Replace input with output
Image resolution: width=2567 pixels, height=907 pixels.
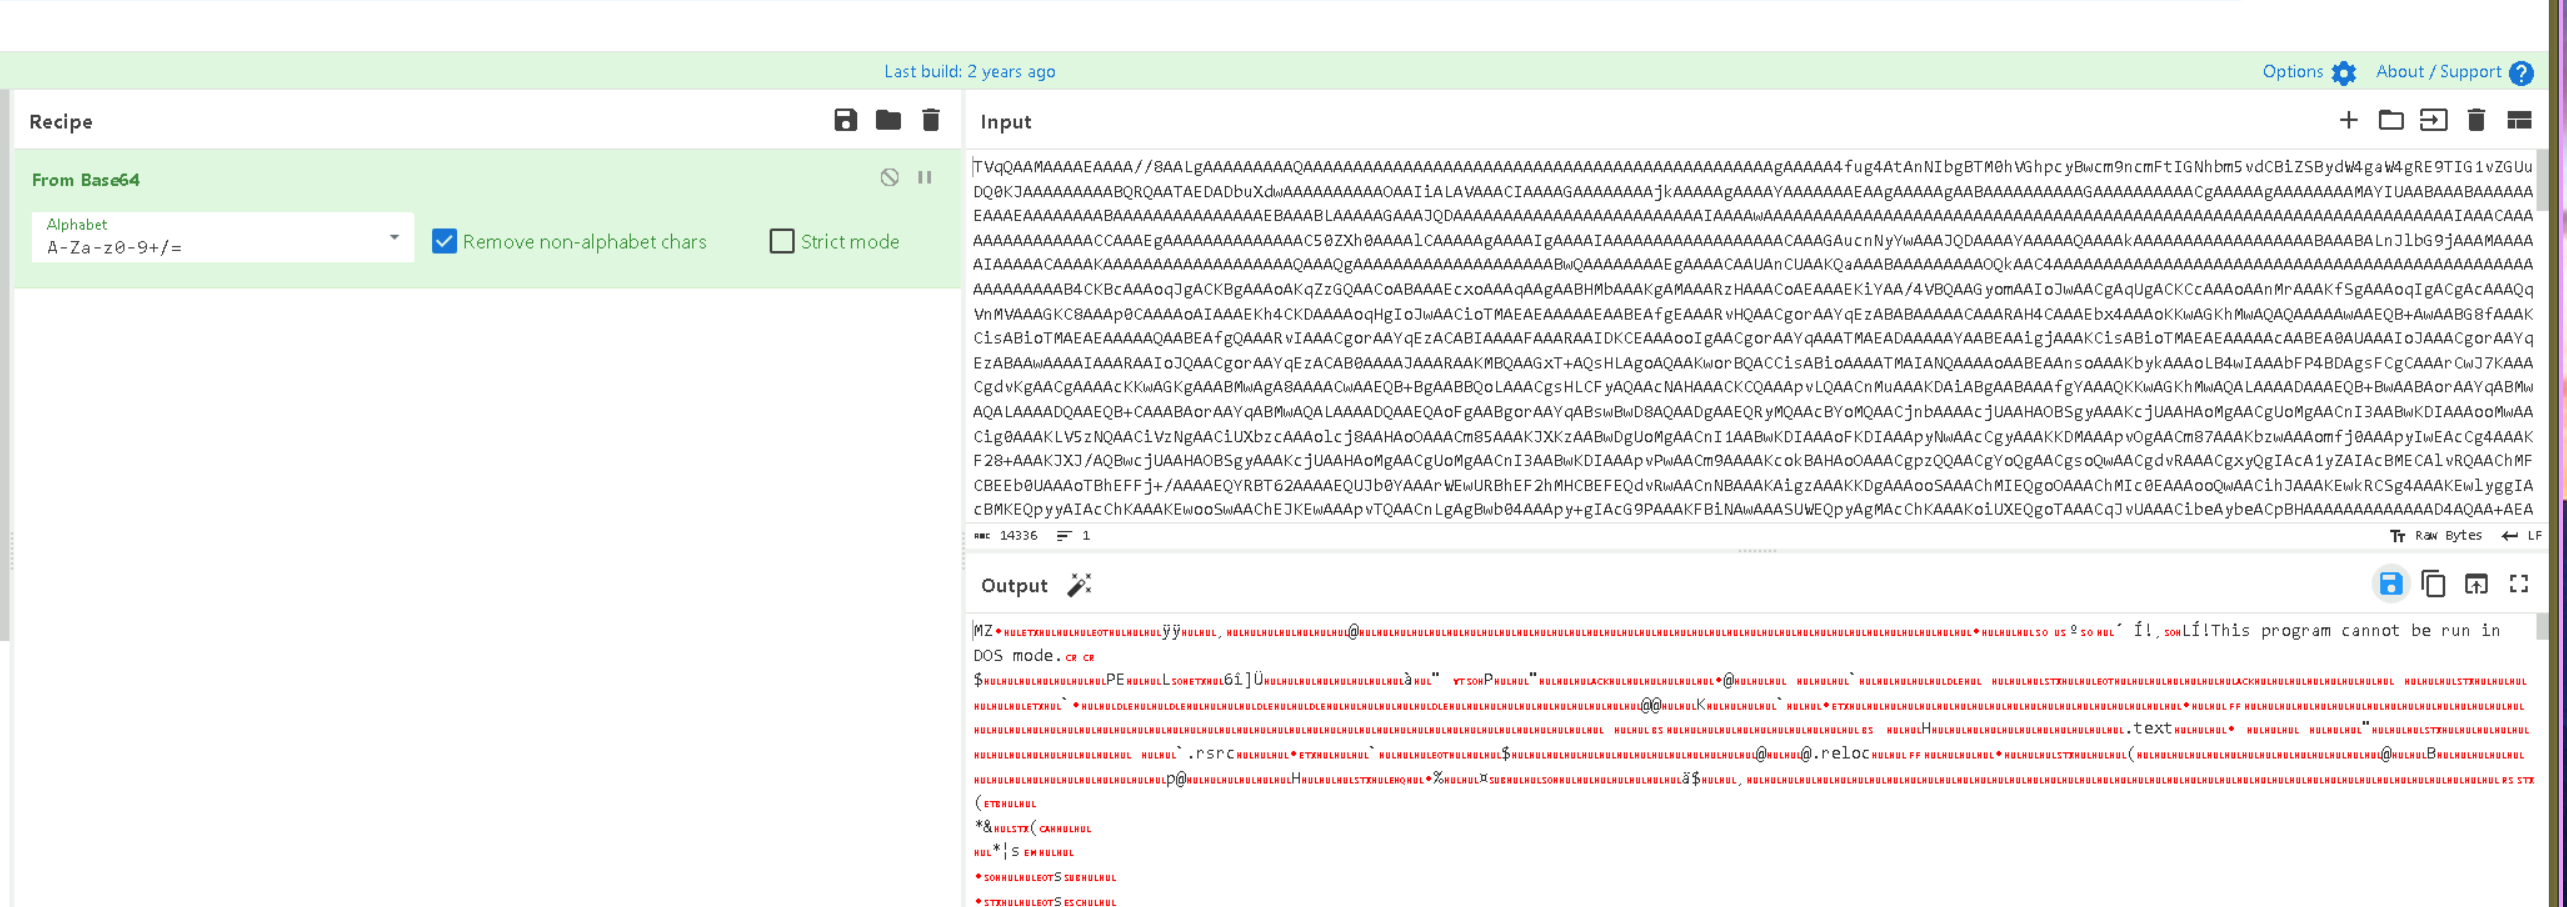tap(2476, 585)
